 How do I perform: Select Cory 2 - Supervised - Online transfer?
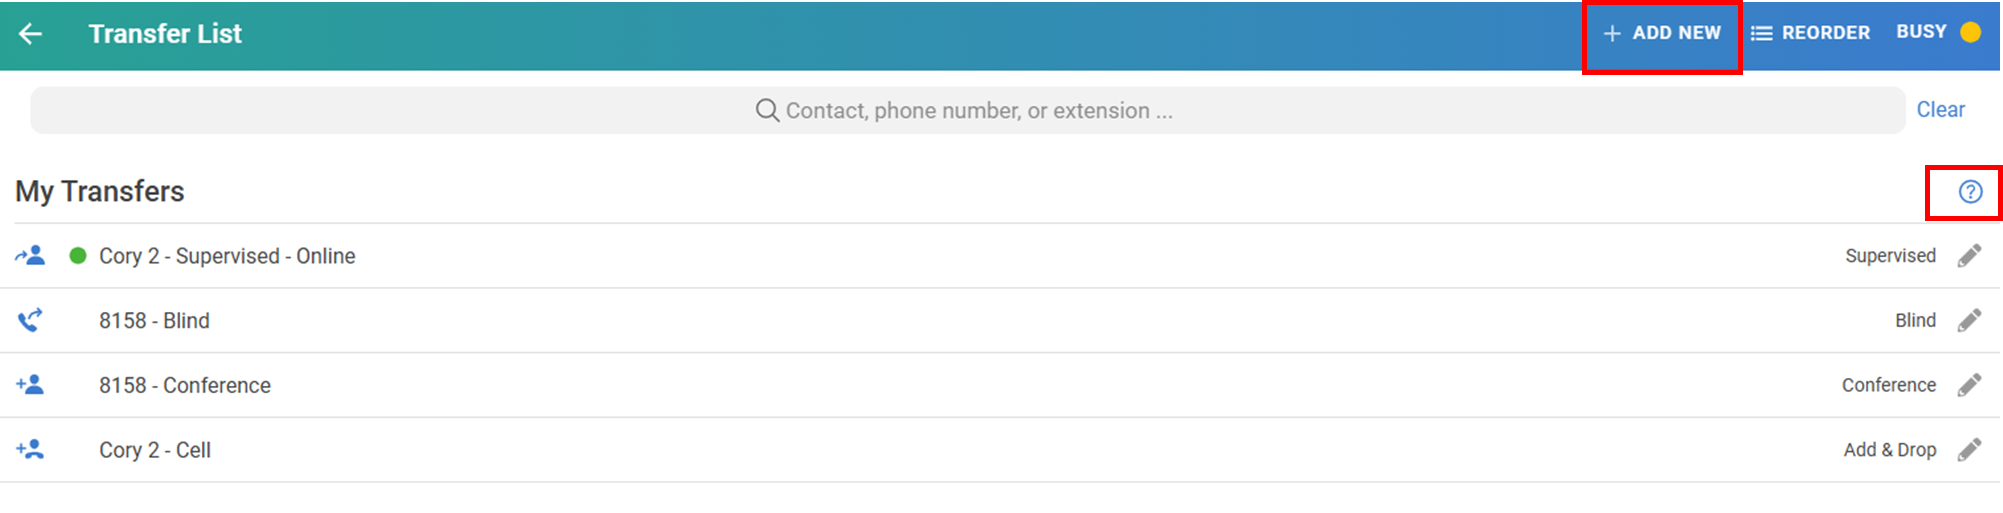click(227, 256)
